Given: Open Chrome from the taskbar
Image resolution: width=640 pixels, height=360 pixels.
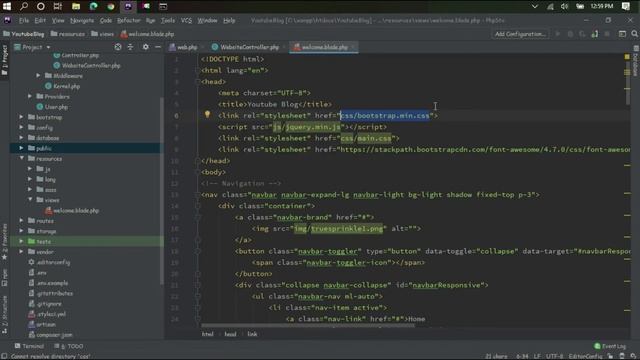Looking at the screenshot, I should coord(111,6).
